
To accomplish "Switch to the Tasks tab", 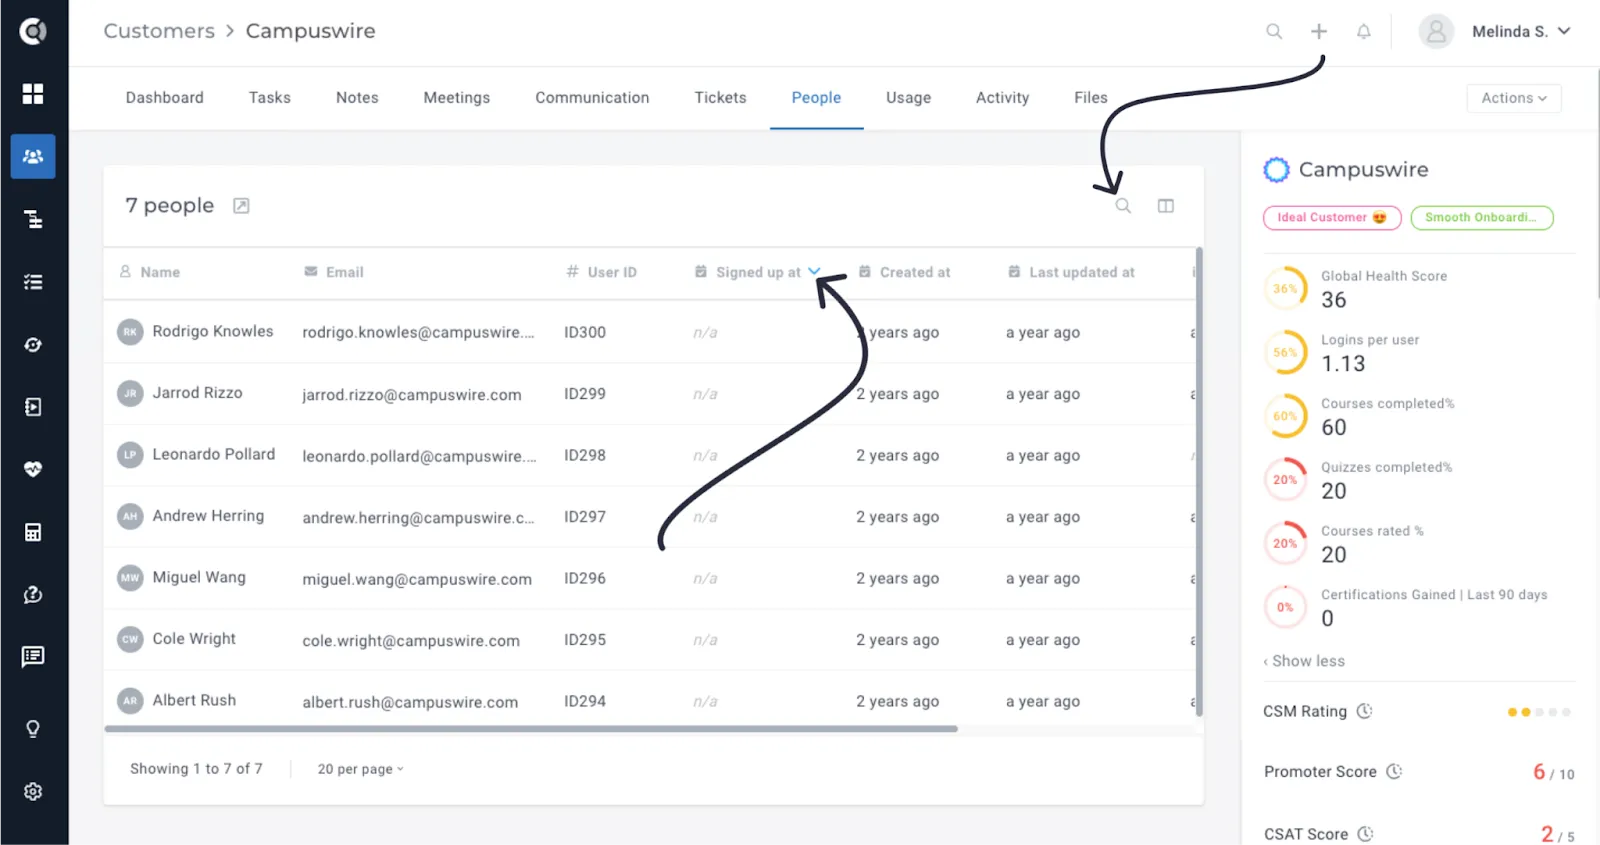I will tap(270, 98).
